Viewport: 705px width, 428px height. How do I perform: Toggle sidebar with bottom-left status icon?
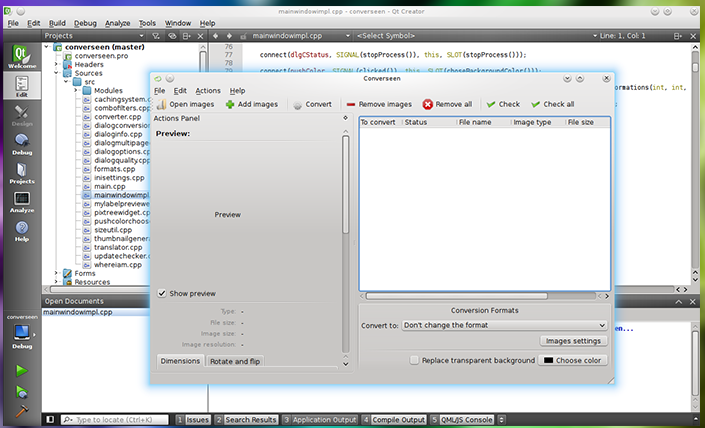click(50, 419)
